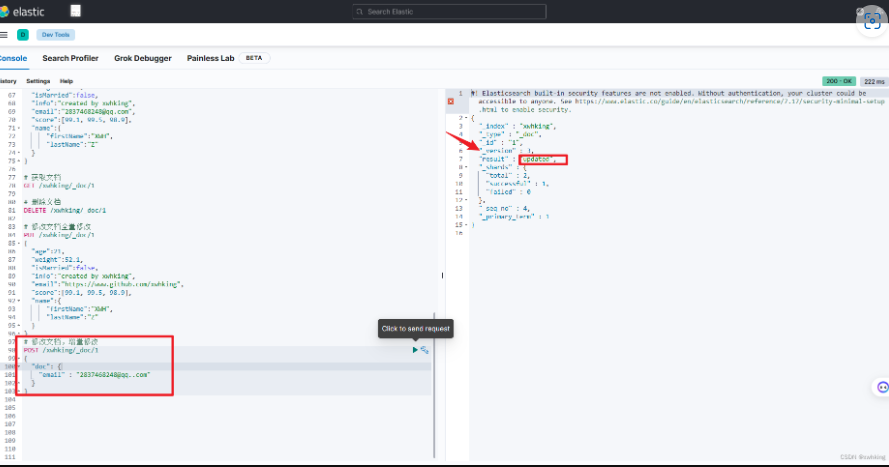
Task: Click the red warning marker in response gutter
Action: (451, 101)
